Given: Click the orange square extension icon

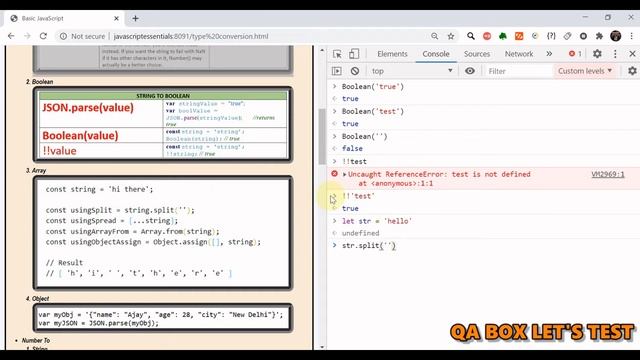Looking at the screenshot, I should (519, 36).
